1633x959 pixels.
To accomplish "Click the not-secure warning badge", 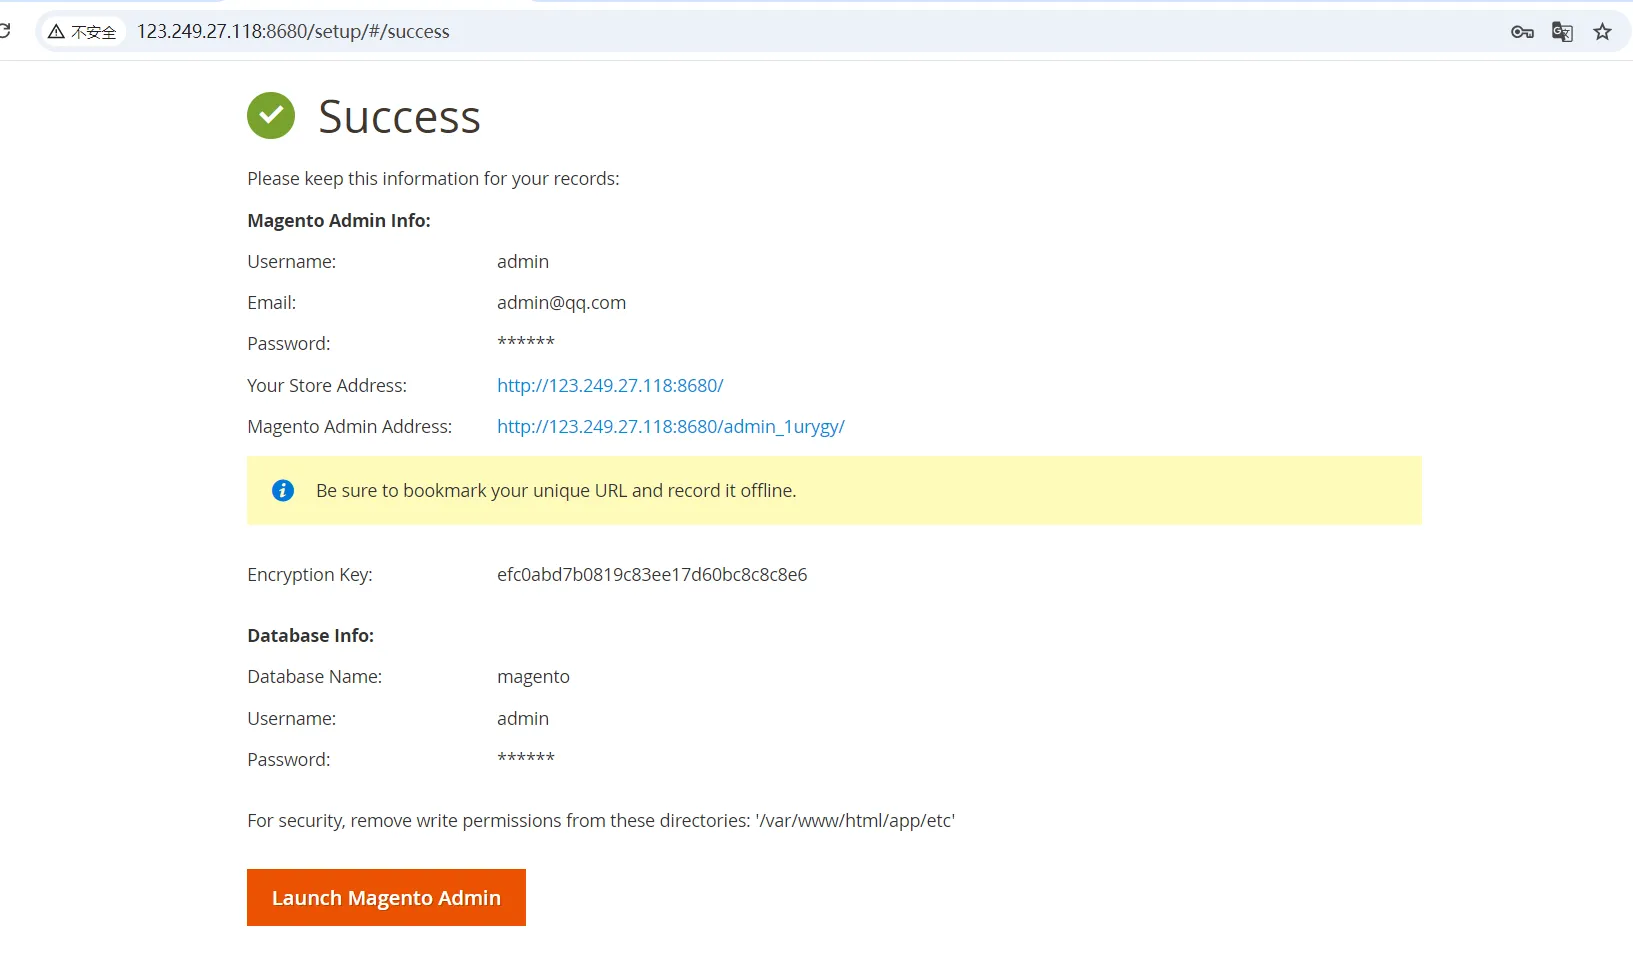I will 83,32.
